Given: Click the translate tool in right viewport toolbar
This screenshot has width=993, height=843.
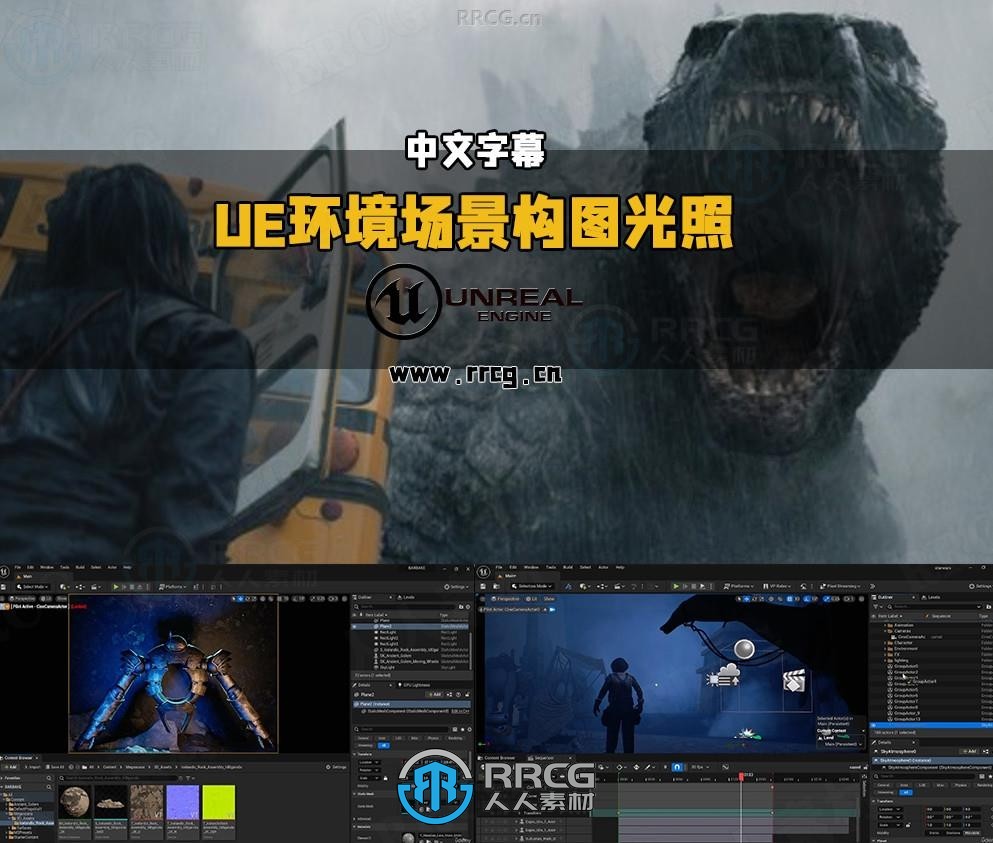Looking at the screenshot, I should click(747, 599).
